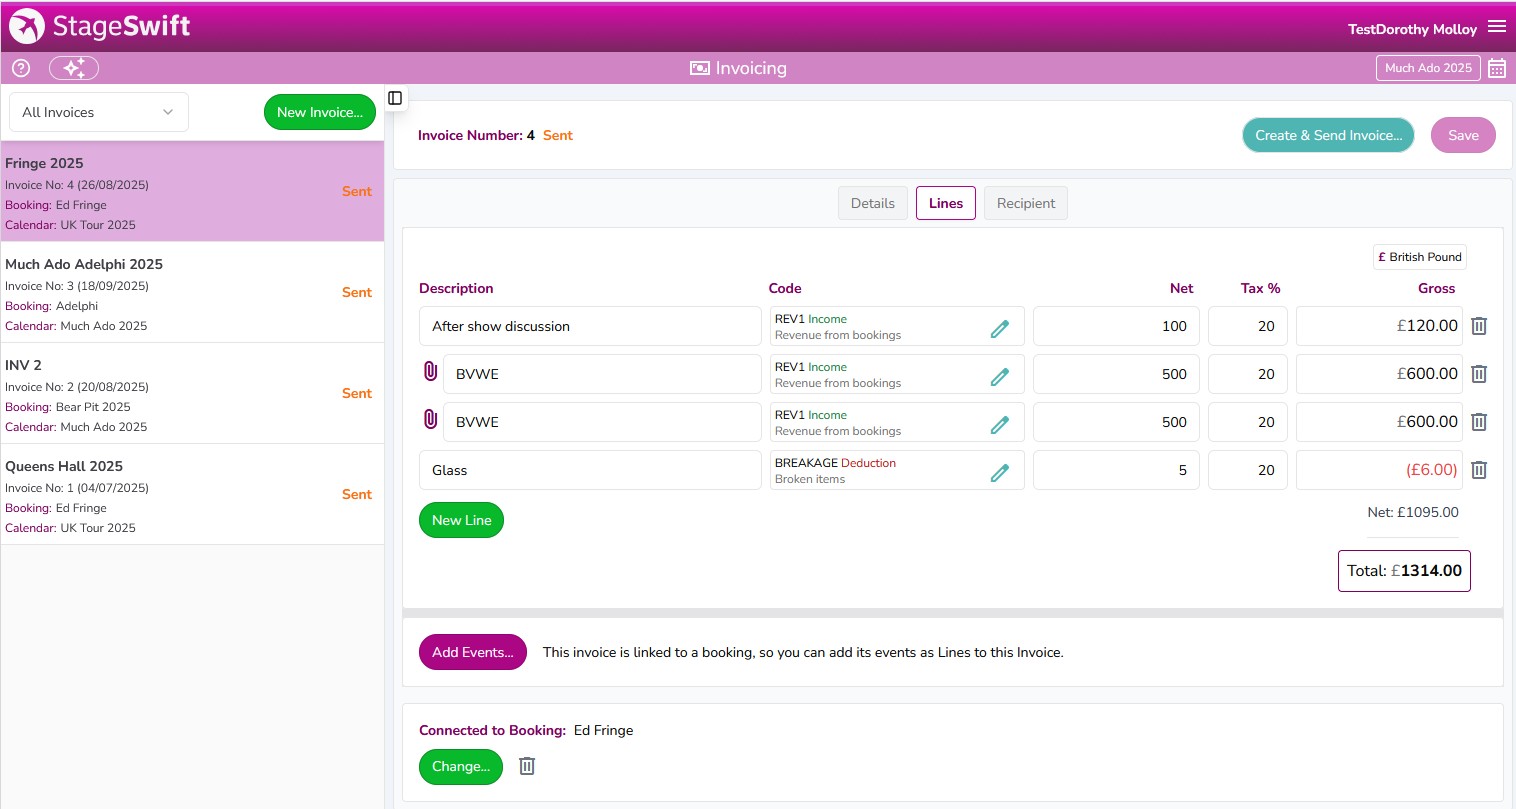Click the Net field on Glass line
This screenshot has width=1516, height=809.
tap(1116, 470)
